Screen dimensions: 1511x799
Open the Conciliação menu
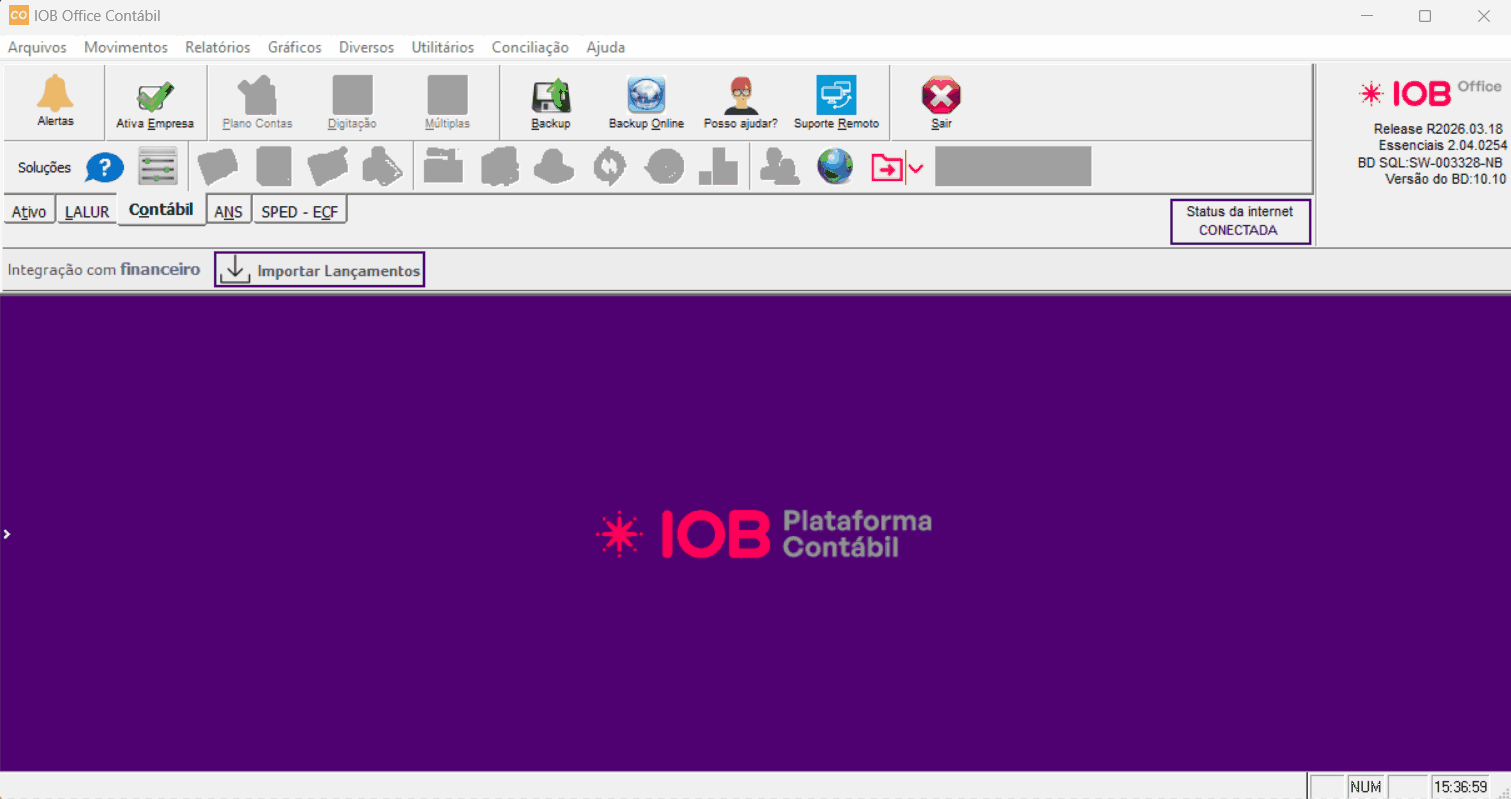[x=530, y=47]
